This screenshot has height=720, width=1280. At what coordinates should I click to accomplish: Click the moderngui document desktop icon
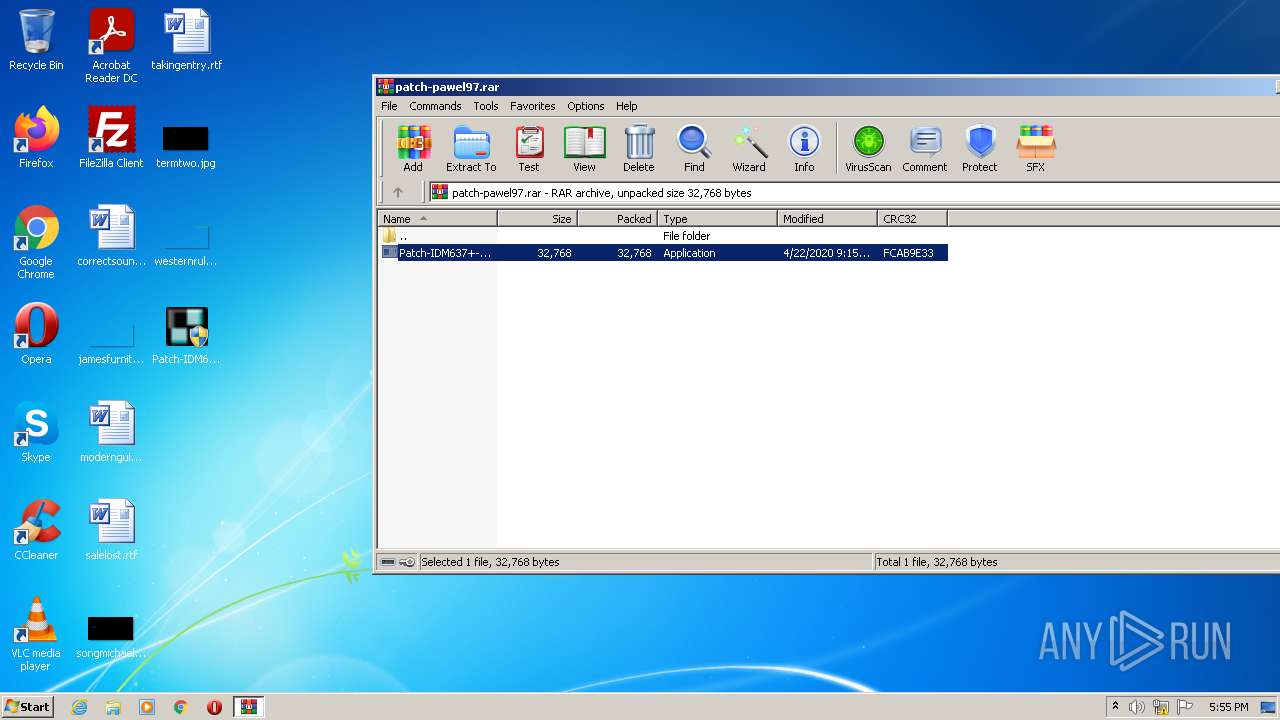111,432
